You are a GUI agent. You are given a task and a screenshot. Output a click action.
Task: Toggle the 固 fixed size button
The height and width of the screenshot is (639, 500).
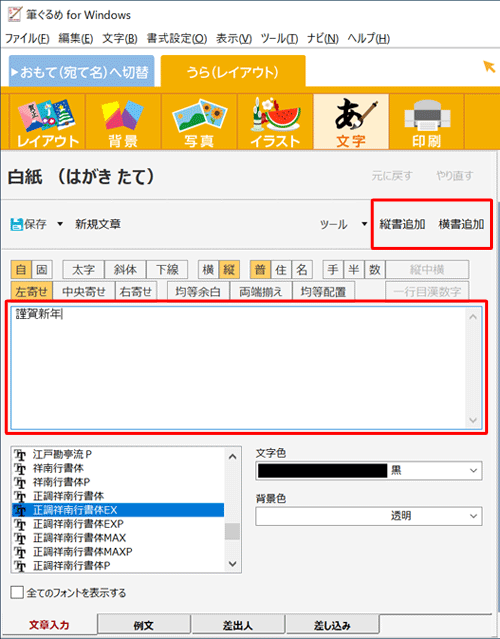coord(42,269)
